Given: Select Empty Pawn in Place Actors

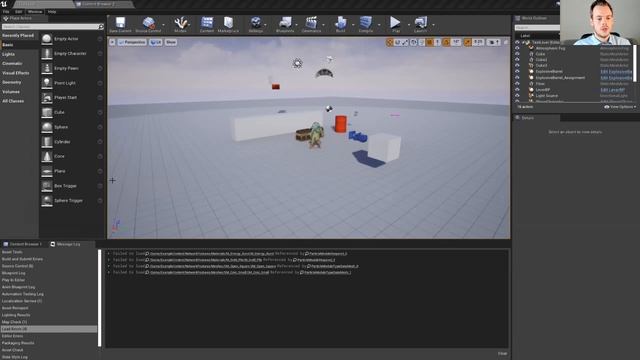Looking at the screenshot, I should tap(72, 68).
